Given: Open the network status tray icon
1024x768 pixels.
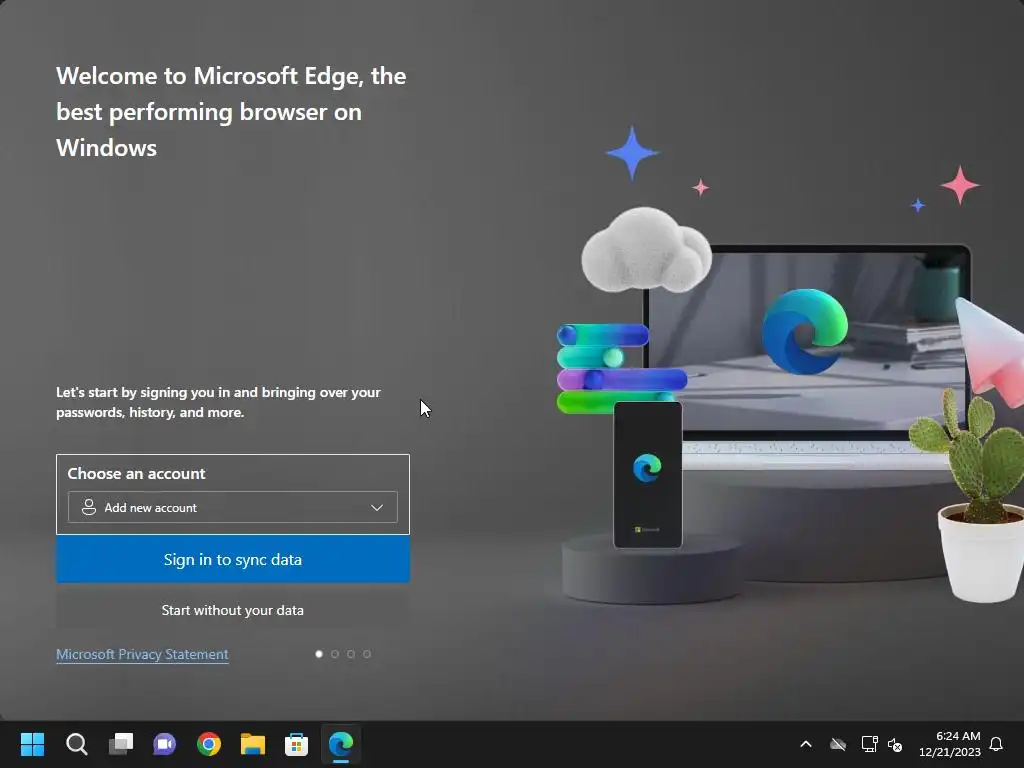Looking at the screenshot, I should click(869, 744).
